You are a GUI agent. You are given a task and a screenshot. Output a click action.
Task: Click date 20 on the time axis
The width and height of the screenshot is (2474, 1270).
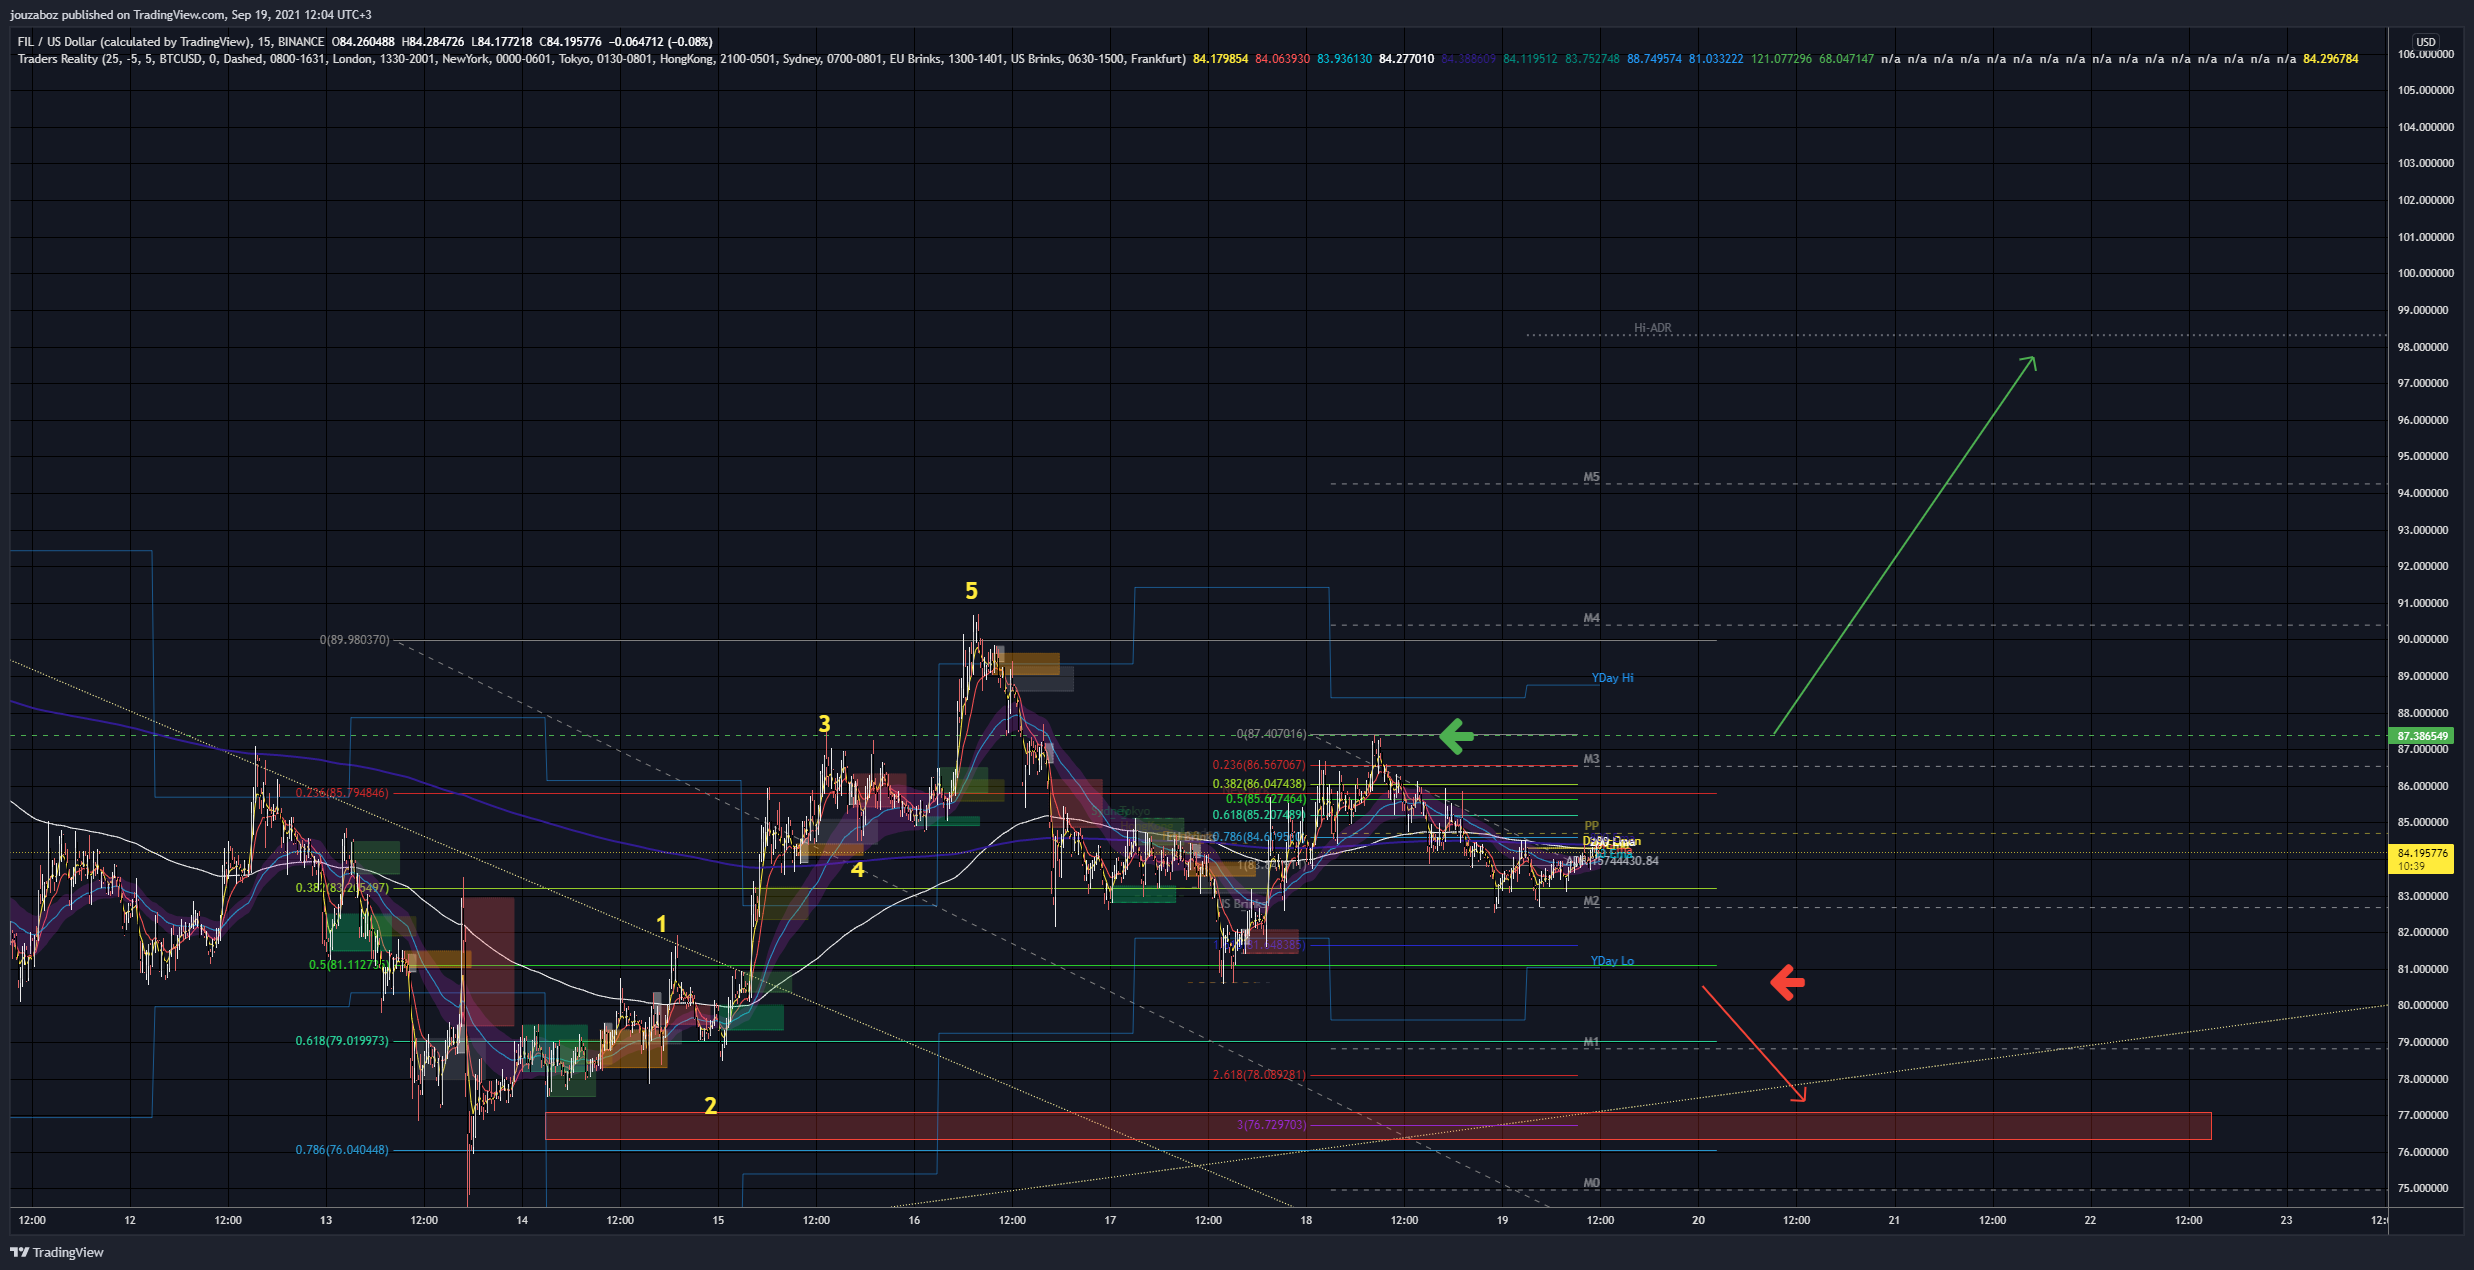pos(1698,1220)
